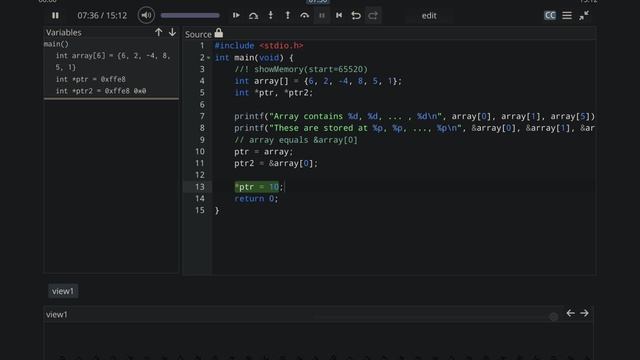Viewport: 640px width, 360px height.
Task: Toggle closed captions CC
Action: [x=550, y=16]
